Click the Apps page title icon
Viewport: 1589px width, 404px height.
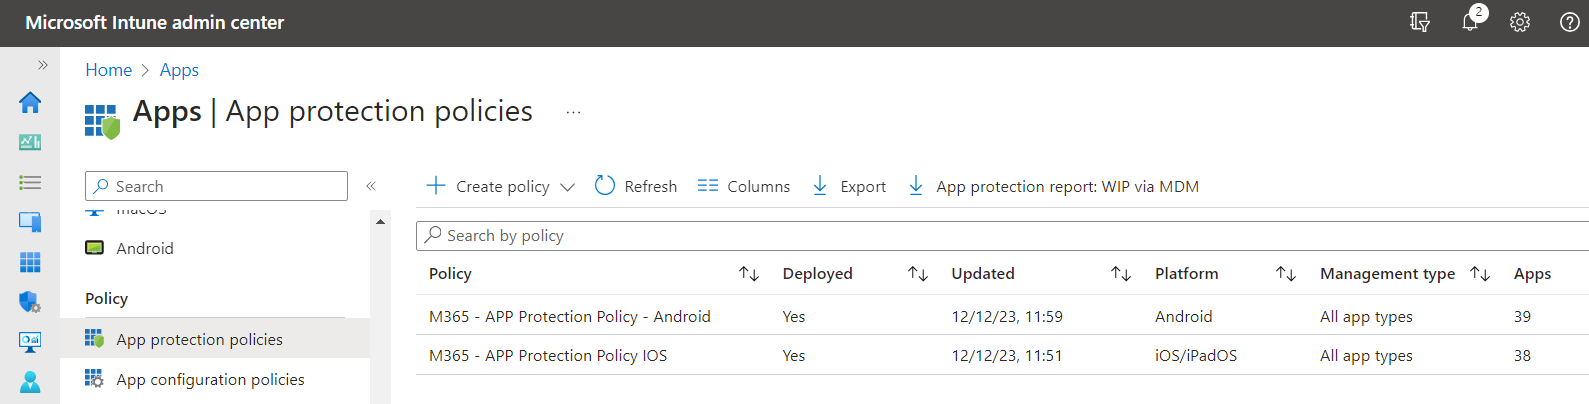102,121
